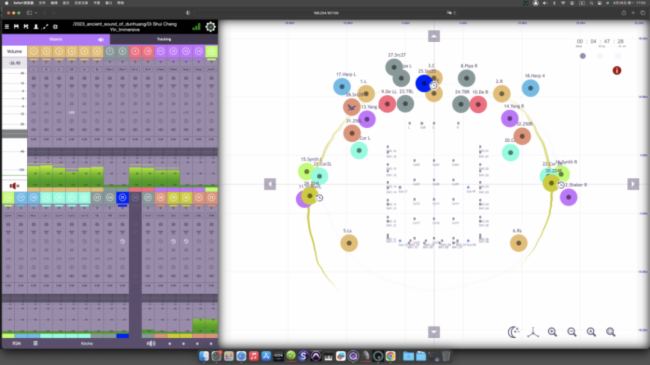Click the green signal strength bars icon
This screenshot has height=365, width=650.
coord(196,27)
